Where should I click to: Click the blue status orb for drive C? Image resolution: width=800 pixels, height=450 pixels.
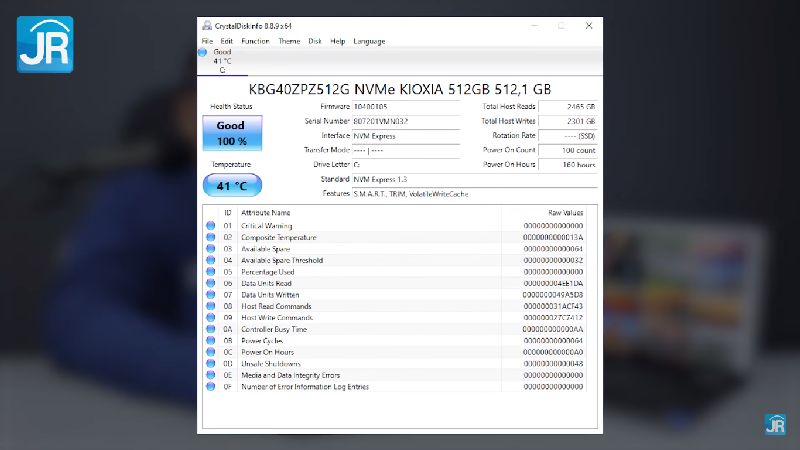pyautogui.click(x=203, y=51)
